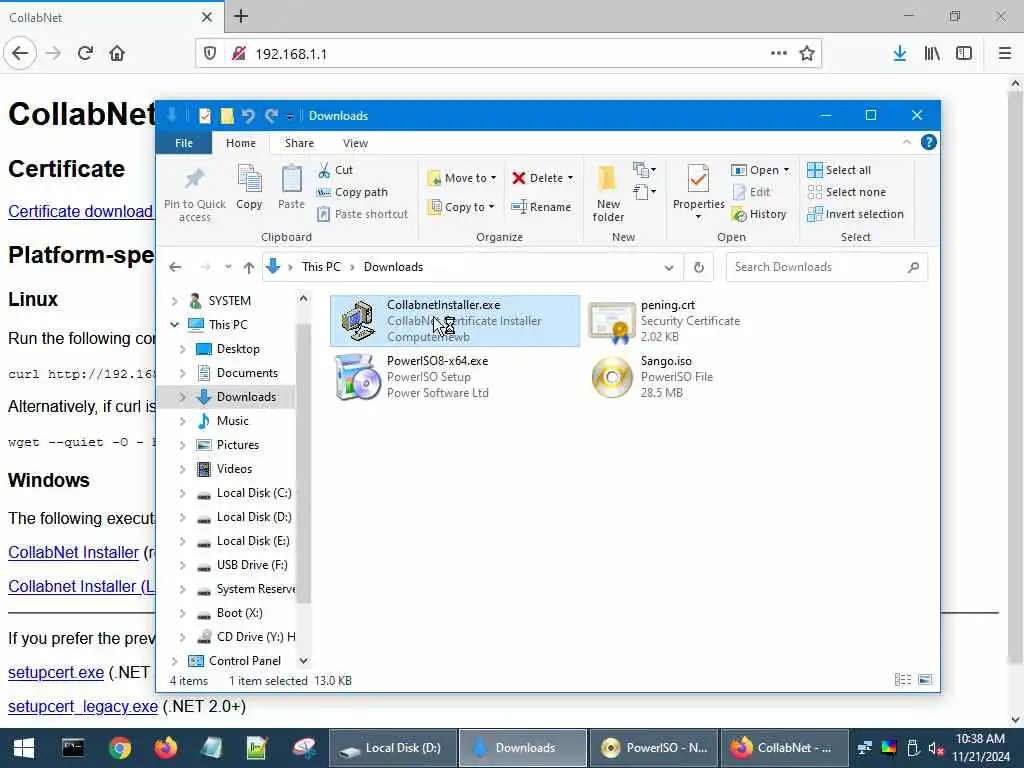This screenshot has height=768, width=1024.
Task: Click the Windows Start button
Action: [x=24, y=748]
